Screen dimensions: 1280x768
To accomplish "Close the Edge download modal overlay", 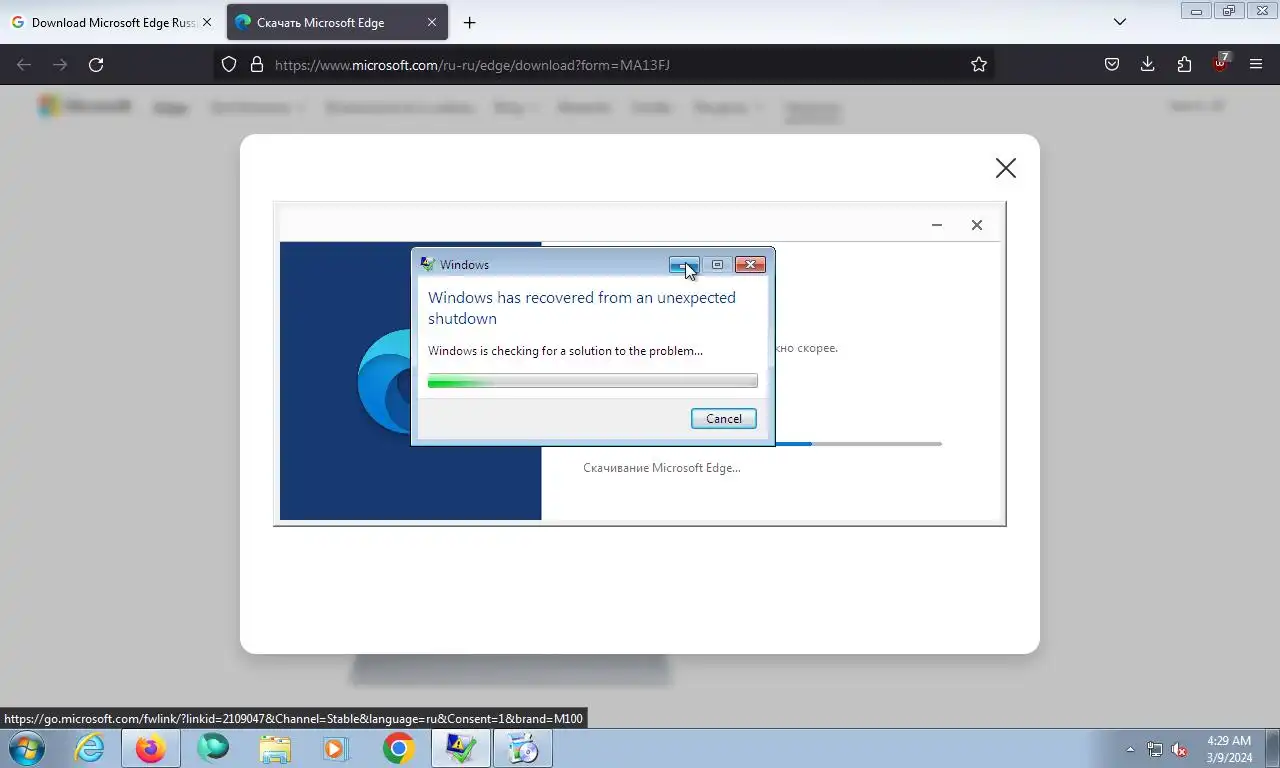I will point(1005,168).
